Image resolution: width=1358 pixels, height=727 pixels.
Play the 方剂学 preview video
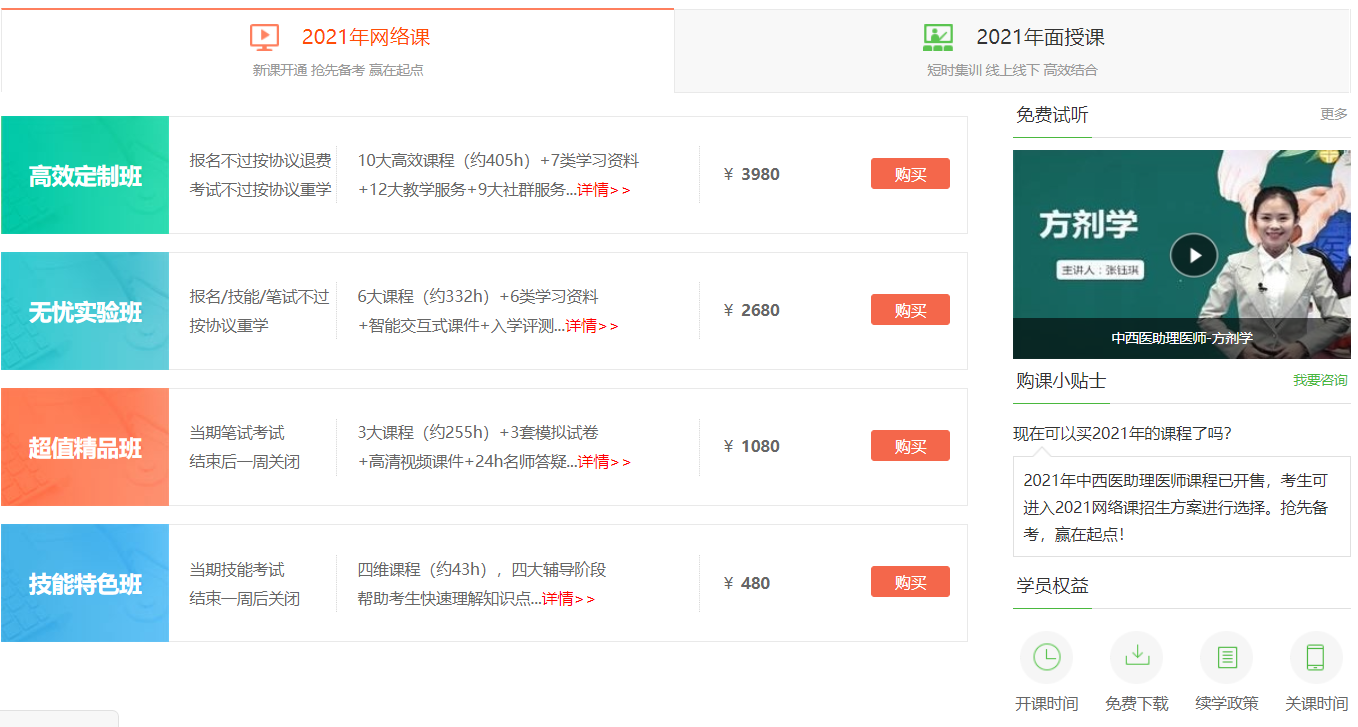(1193, 255)
